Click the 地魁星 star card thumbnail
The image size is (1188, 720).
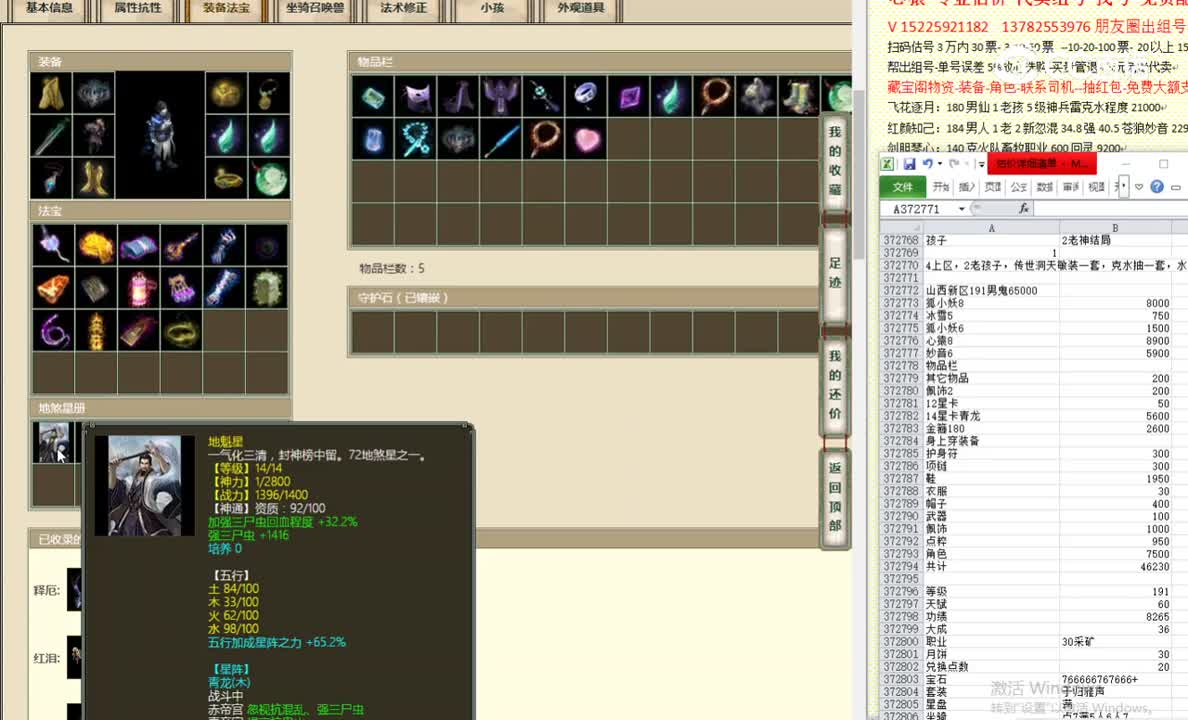(x=52, y=442)
